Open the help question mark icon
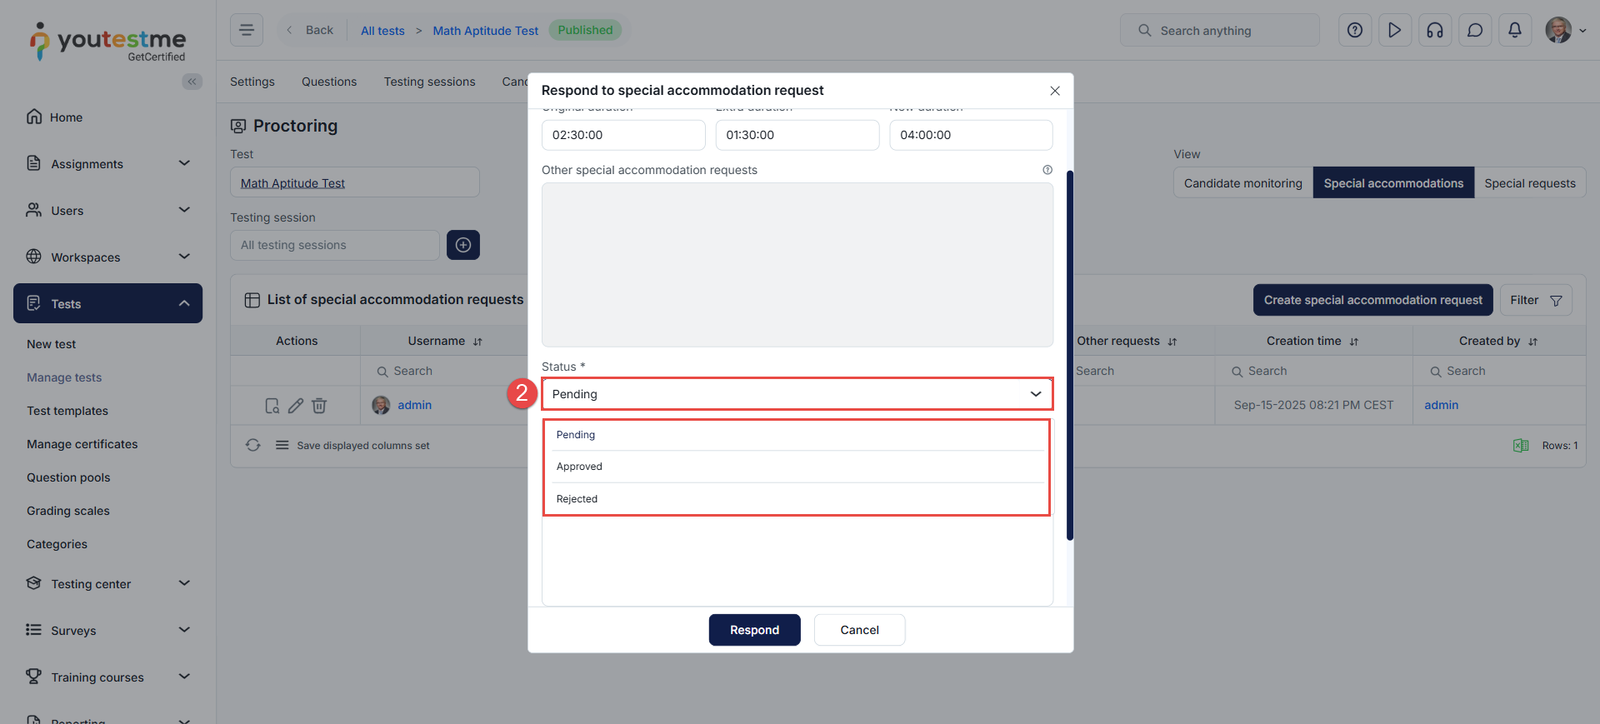The height and width of the screenshot is (724, 1600). tap(1354, 30)
